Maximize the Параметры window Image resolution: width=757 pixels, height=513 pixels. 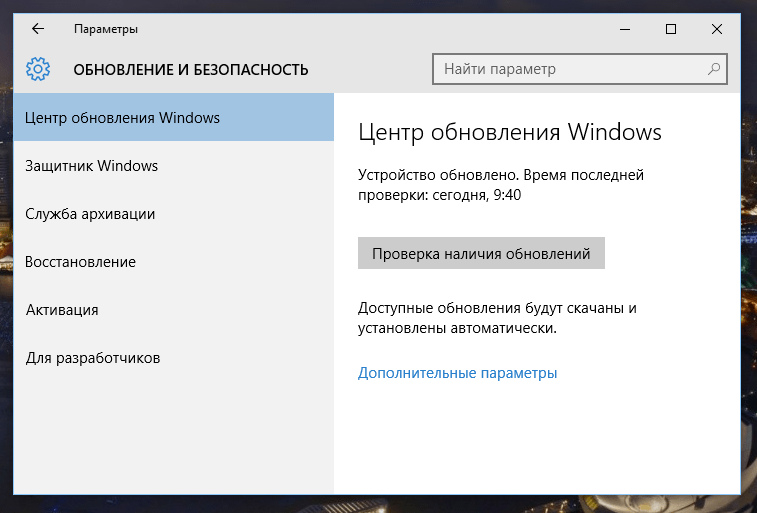[x=671, y=29]
